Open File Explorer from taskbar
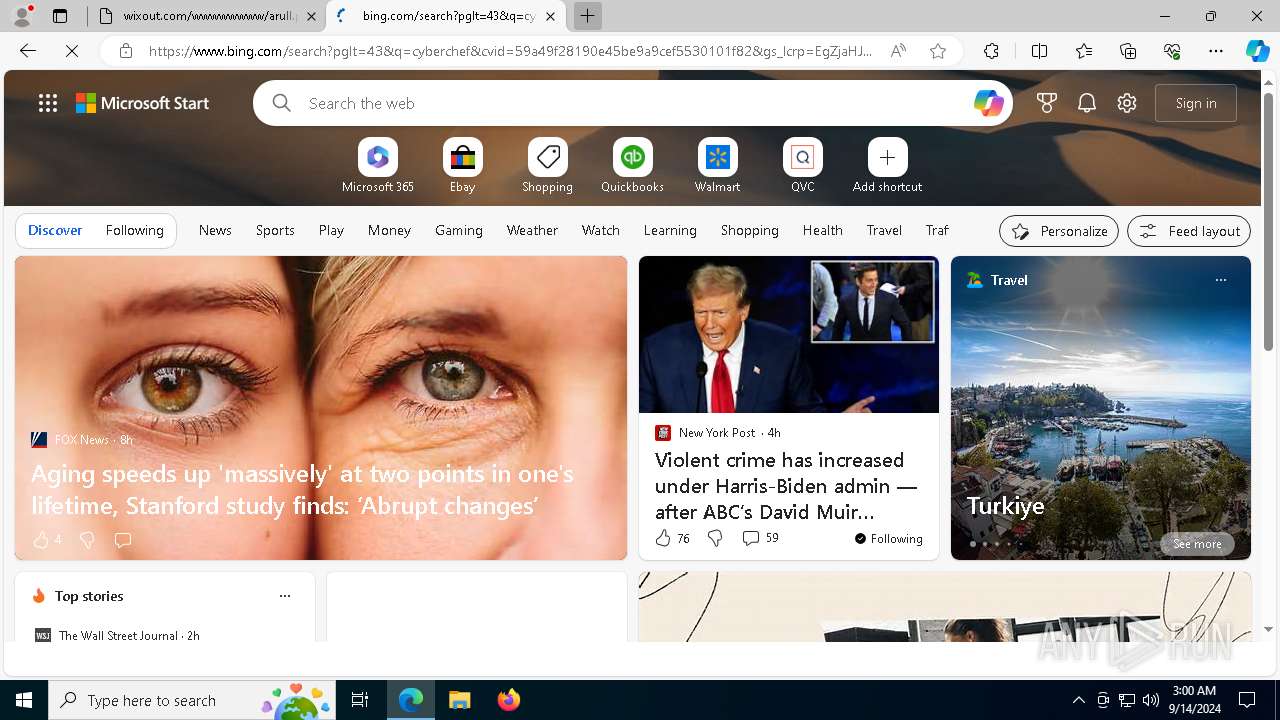 [x=459, y=700]
